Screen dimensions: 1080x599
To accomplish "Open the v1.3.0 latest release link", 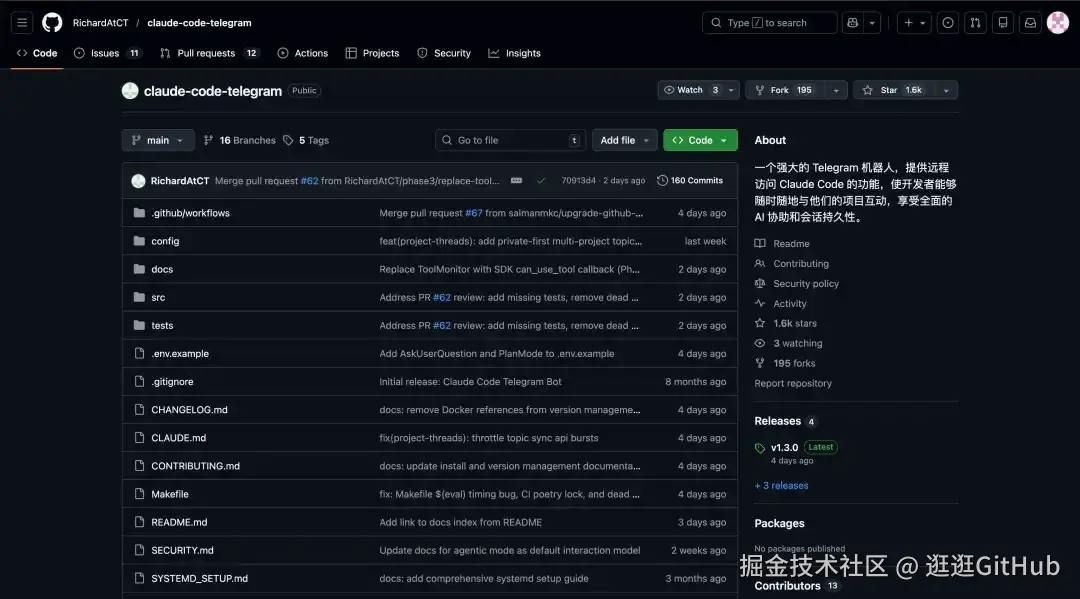I will click(784, 447).
